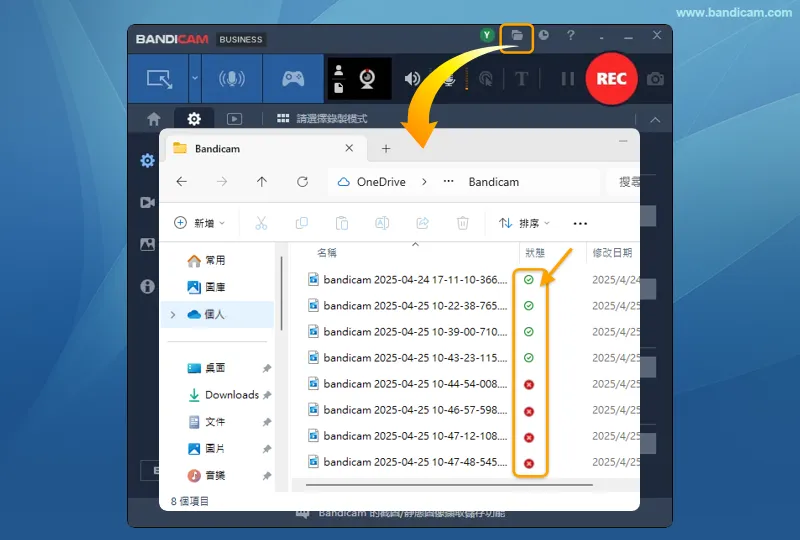This screenshot has width=800, height=540.
Task: Click the horizontal scrollbar in file list
Action: point(449,484)
